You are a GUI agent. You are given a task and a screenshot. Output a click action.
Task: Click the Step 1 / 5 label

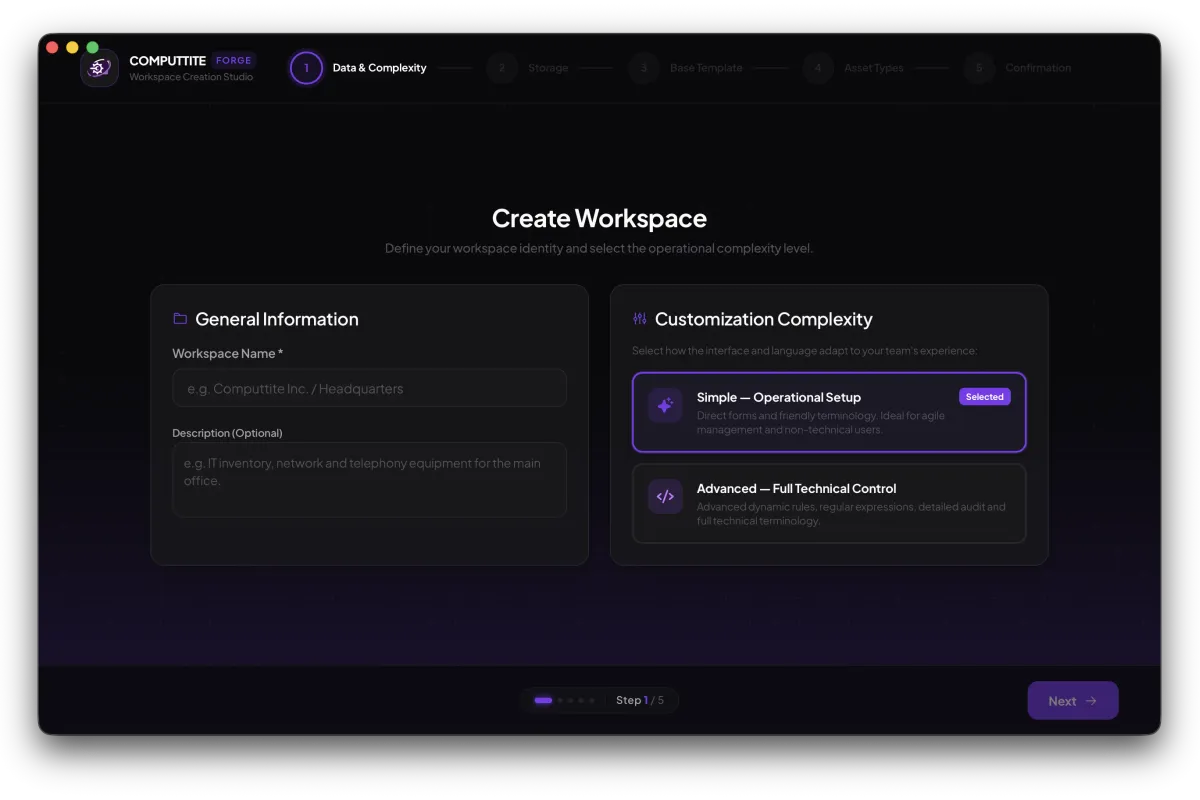pyautogui.click(x=640, y=700)
